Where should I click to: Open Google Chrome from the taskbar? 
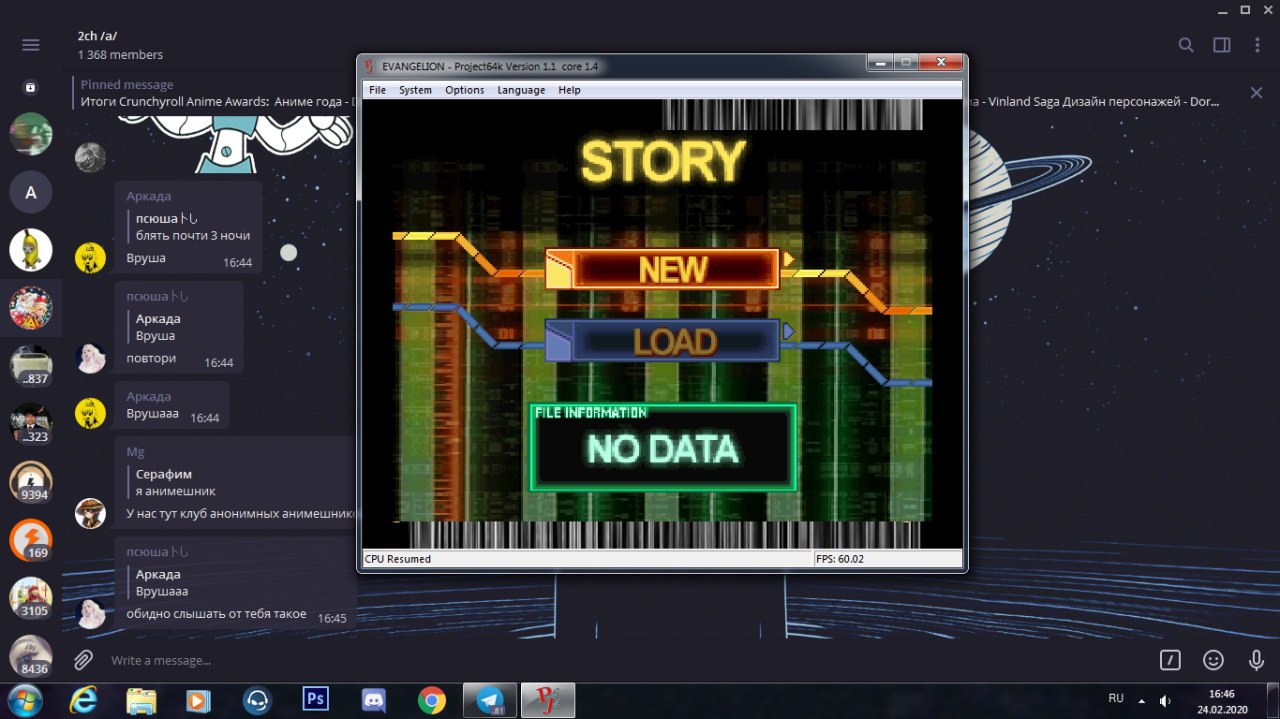pos(432,700)
